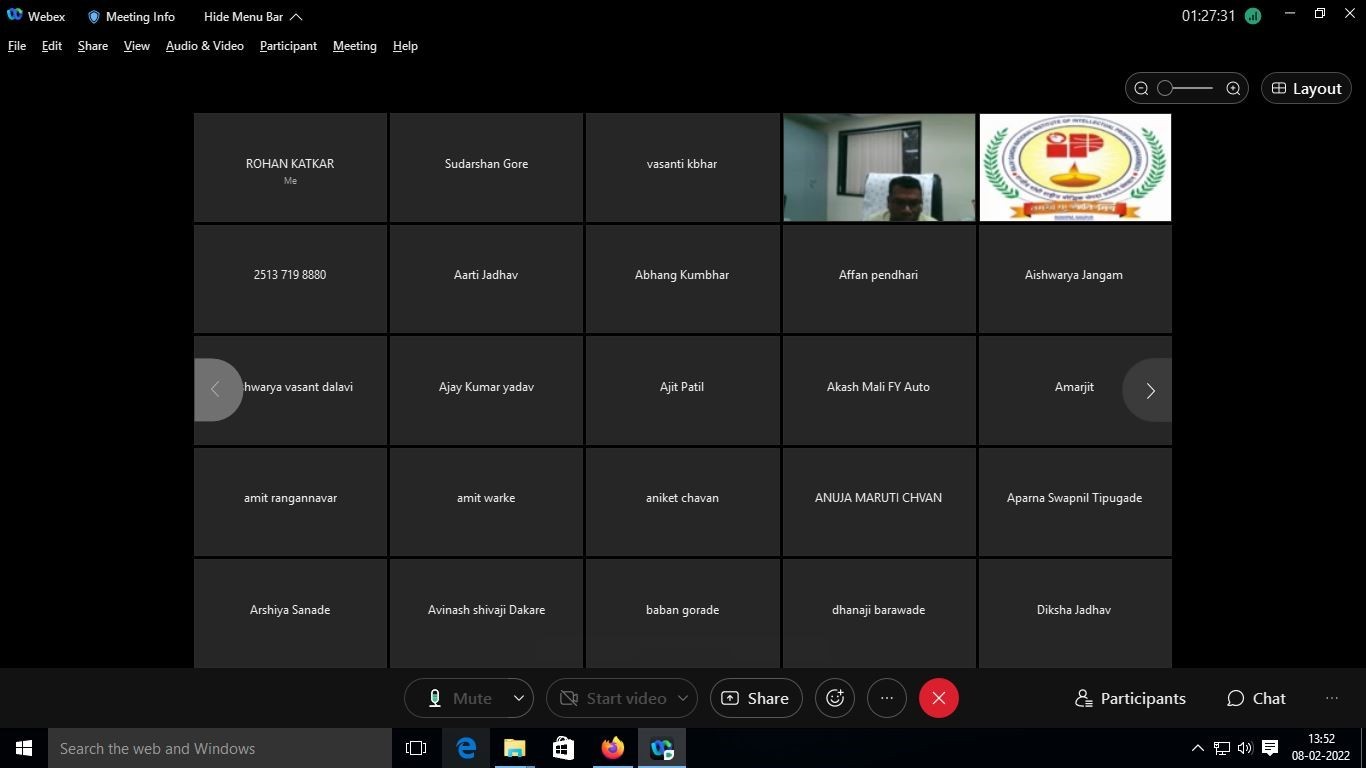Mute the microphone
Screen dimensions: 1366x768
[x=458, y=698]
